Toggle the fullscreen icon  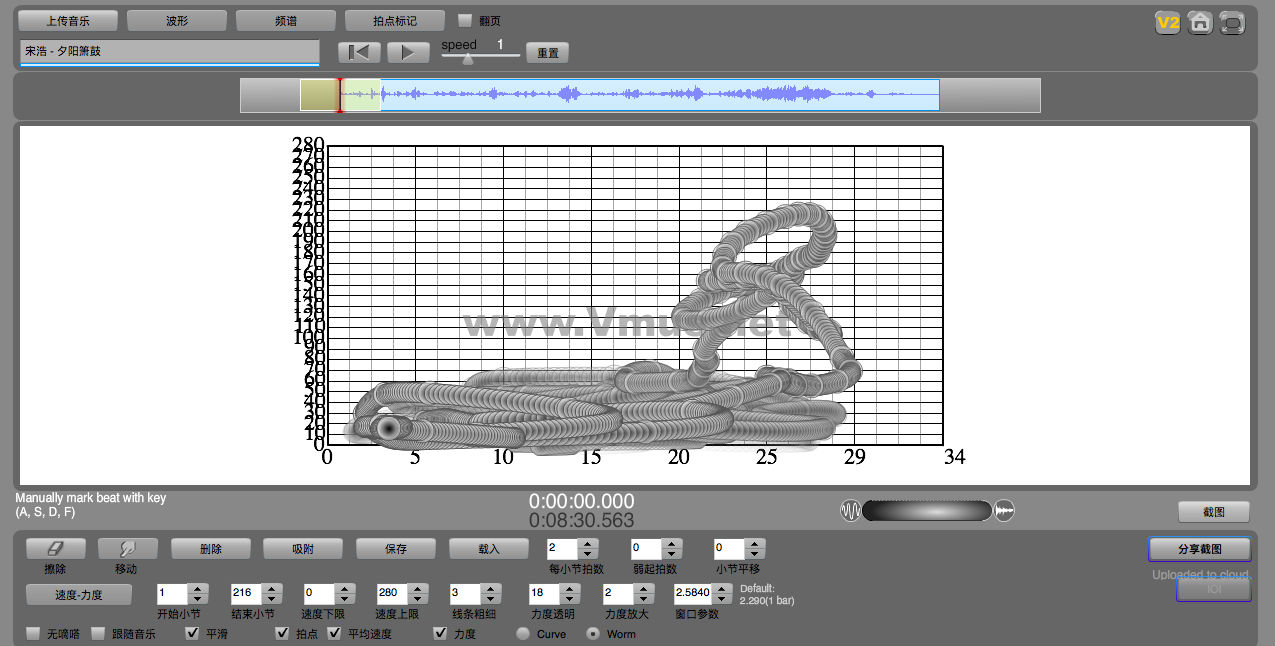pyautogui.click(x=1233, y=23)
